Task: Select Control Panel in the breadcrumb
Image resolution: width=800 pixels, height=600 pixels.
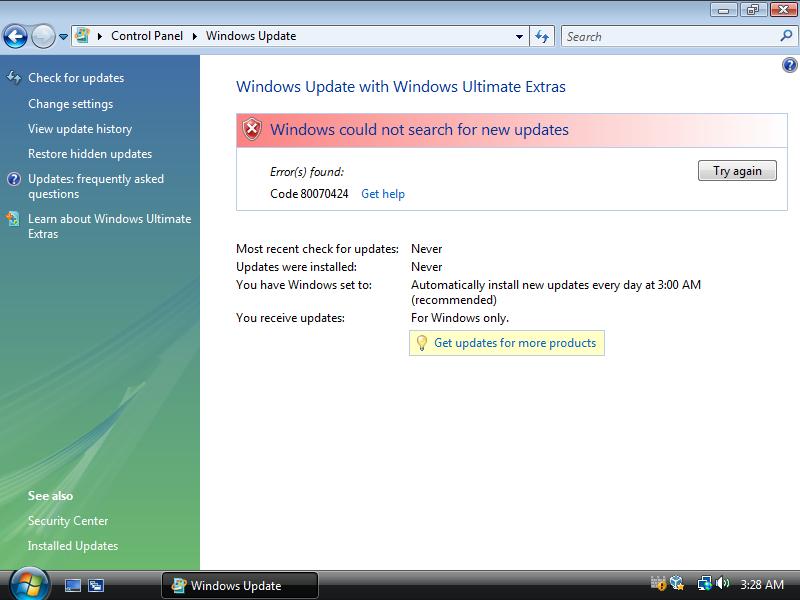Action: (146, 36)
